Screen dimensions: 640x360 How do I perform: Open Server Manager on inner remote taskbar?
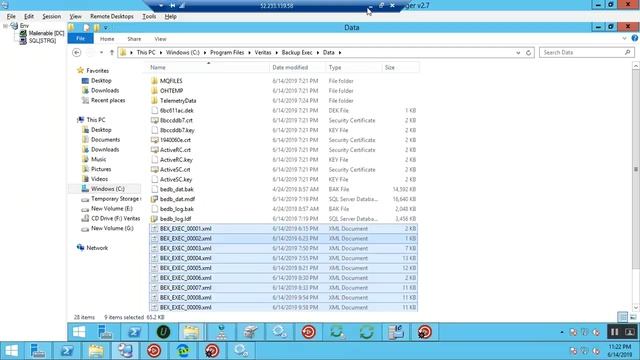pos(105,332)
